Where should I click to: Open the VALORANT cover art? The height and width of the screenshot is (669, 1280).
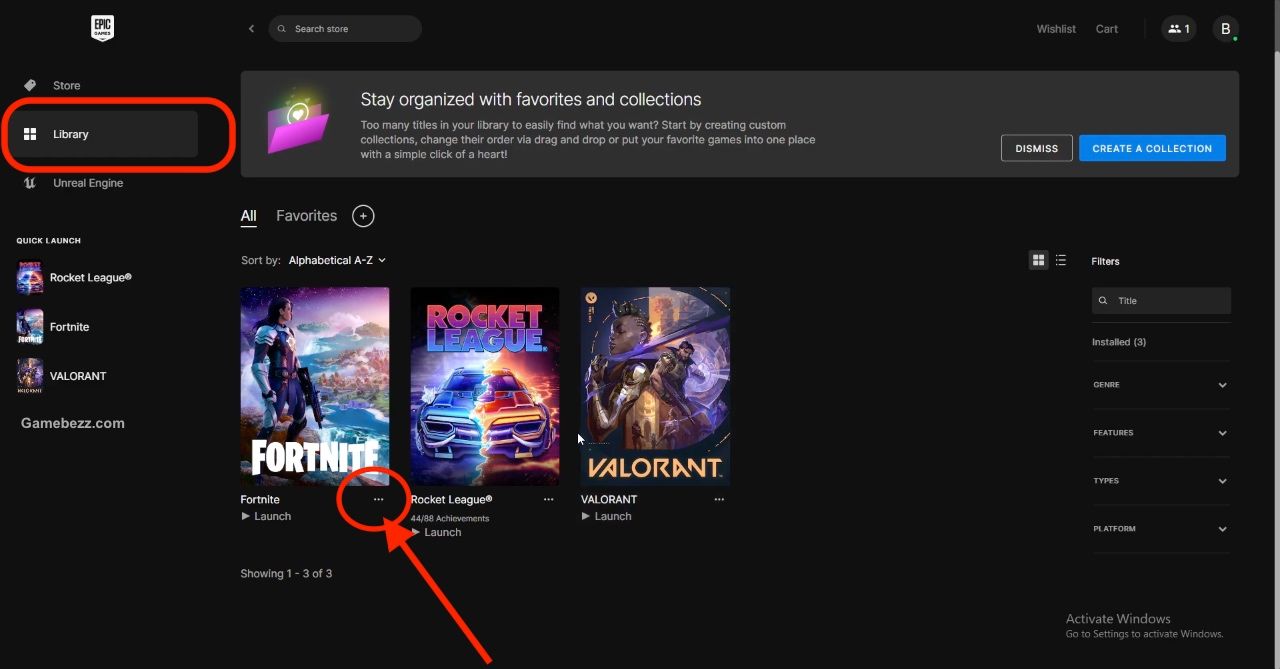pos(655,386)
